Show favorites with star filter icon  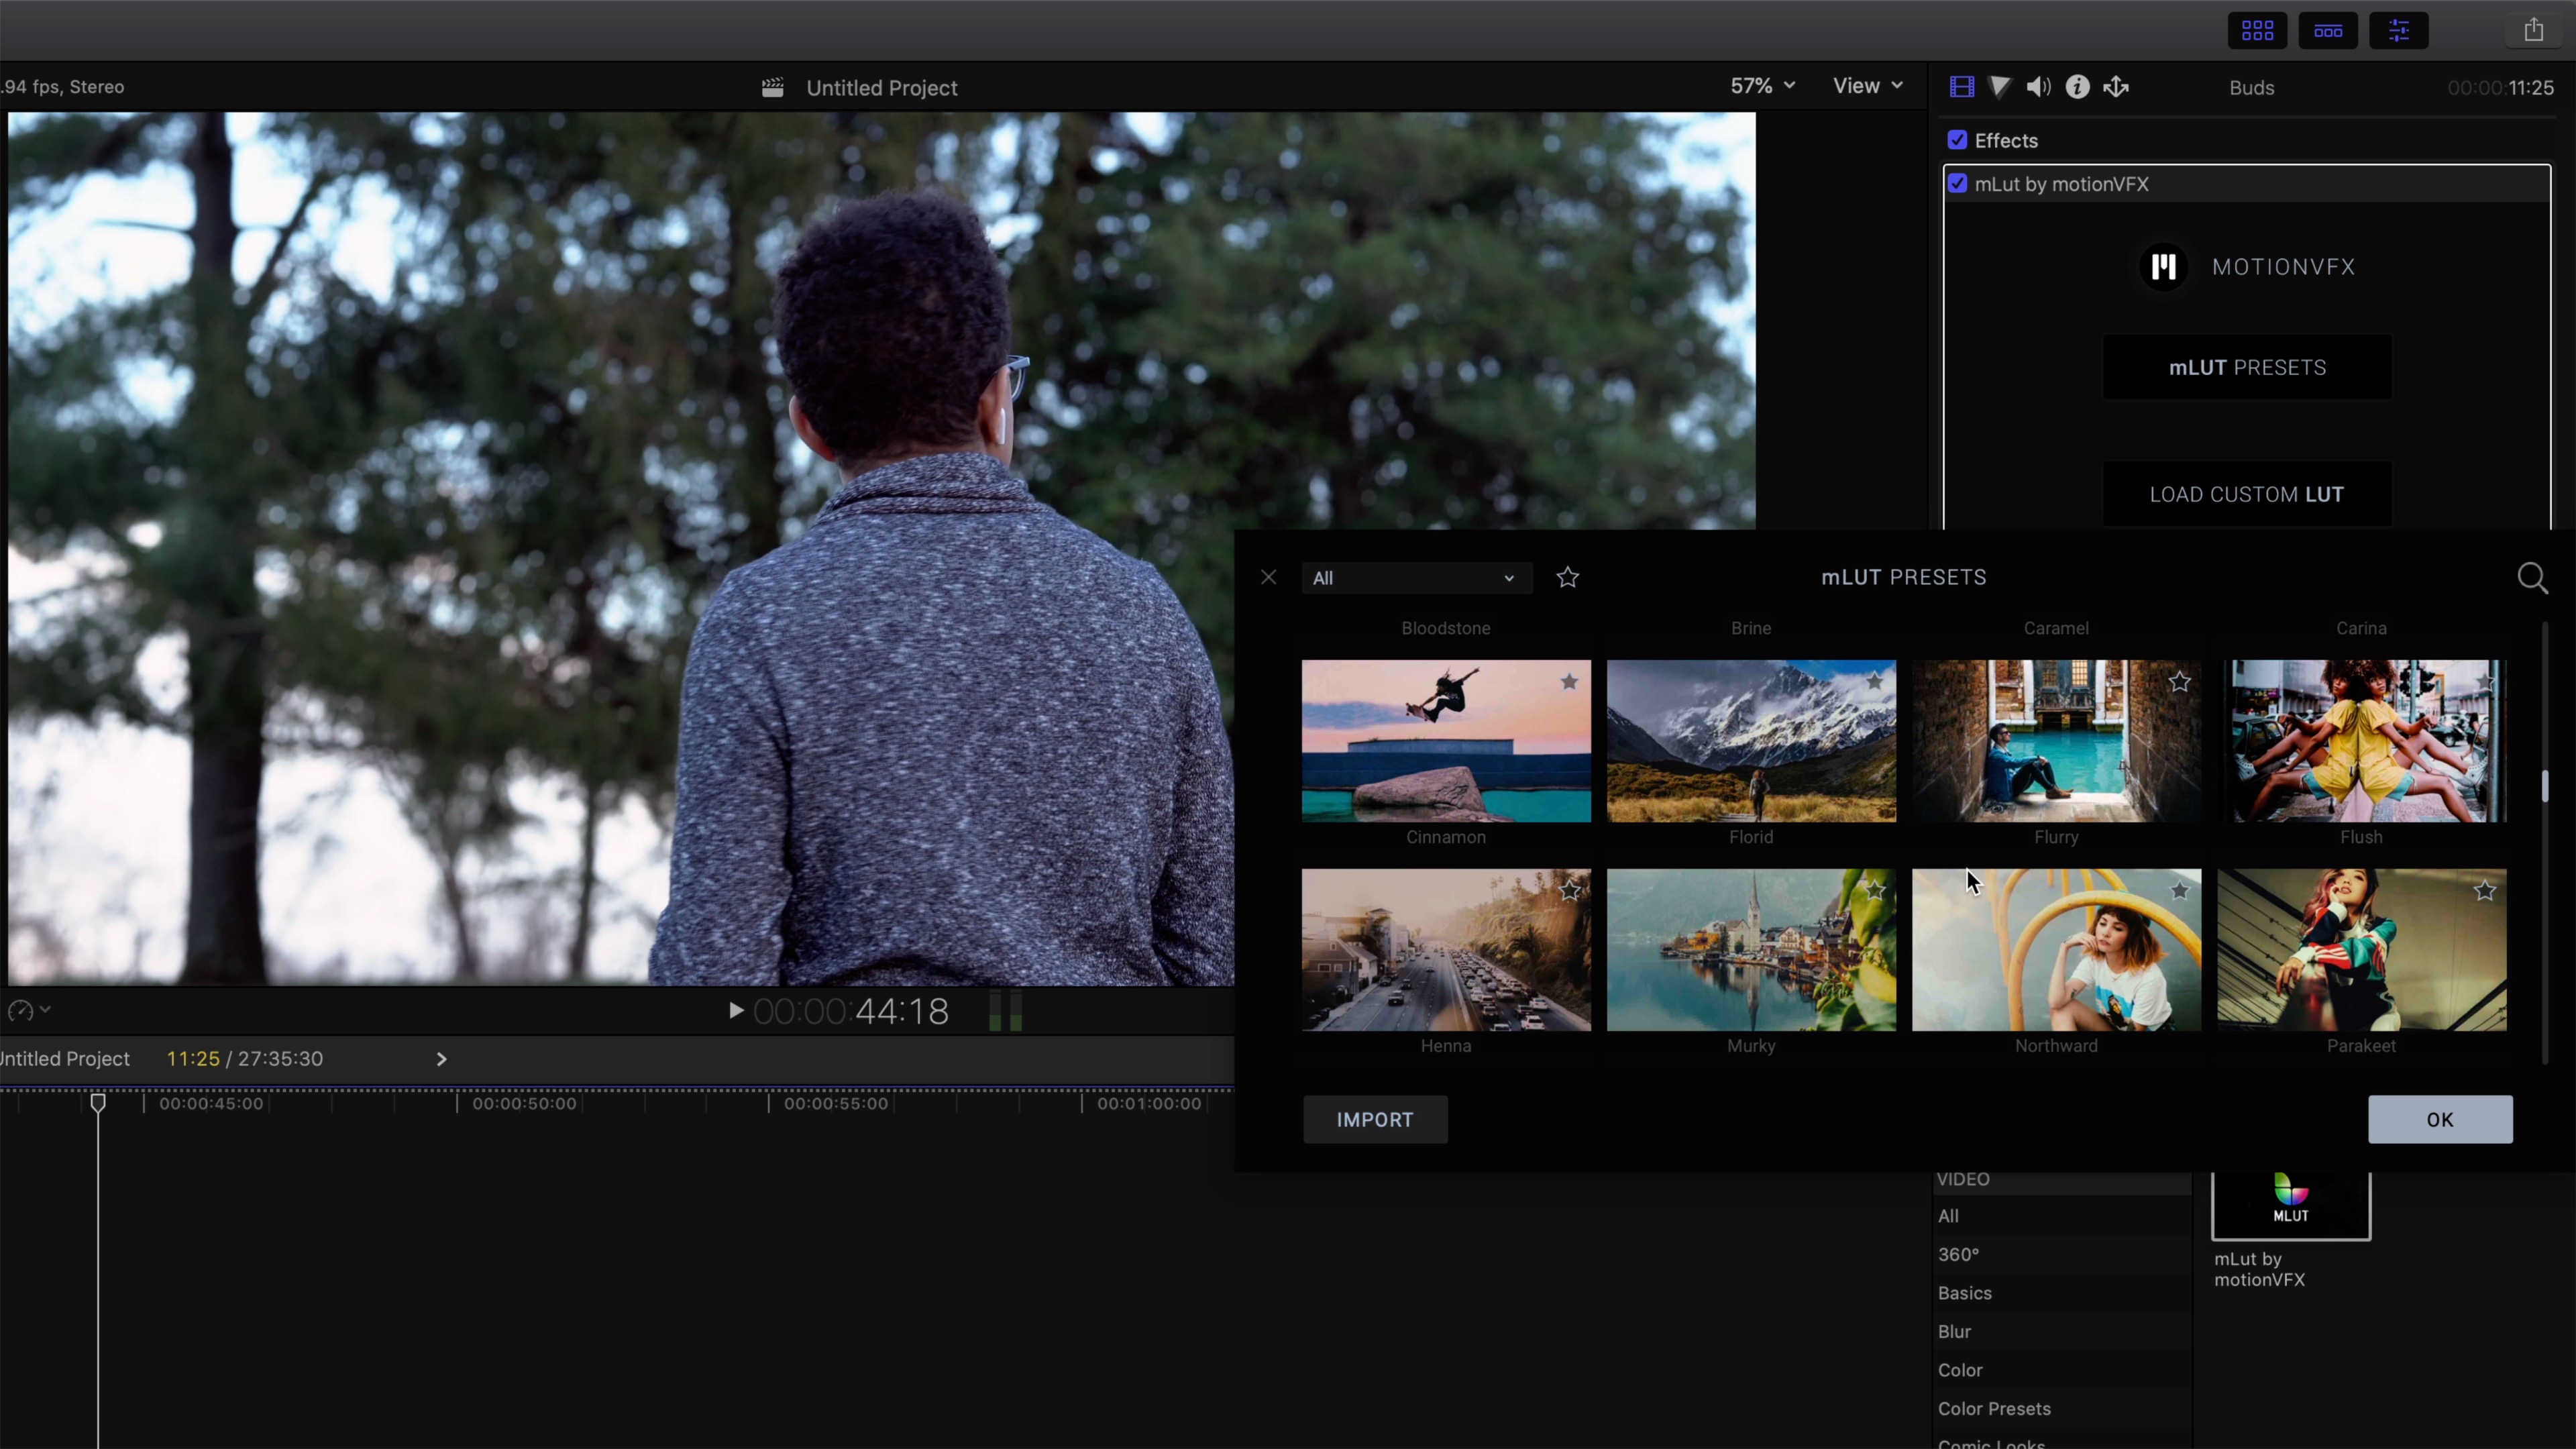tap(1567, 577)
